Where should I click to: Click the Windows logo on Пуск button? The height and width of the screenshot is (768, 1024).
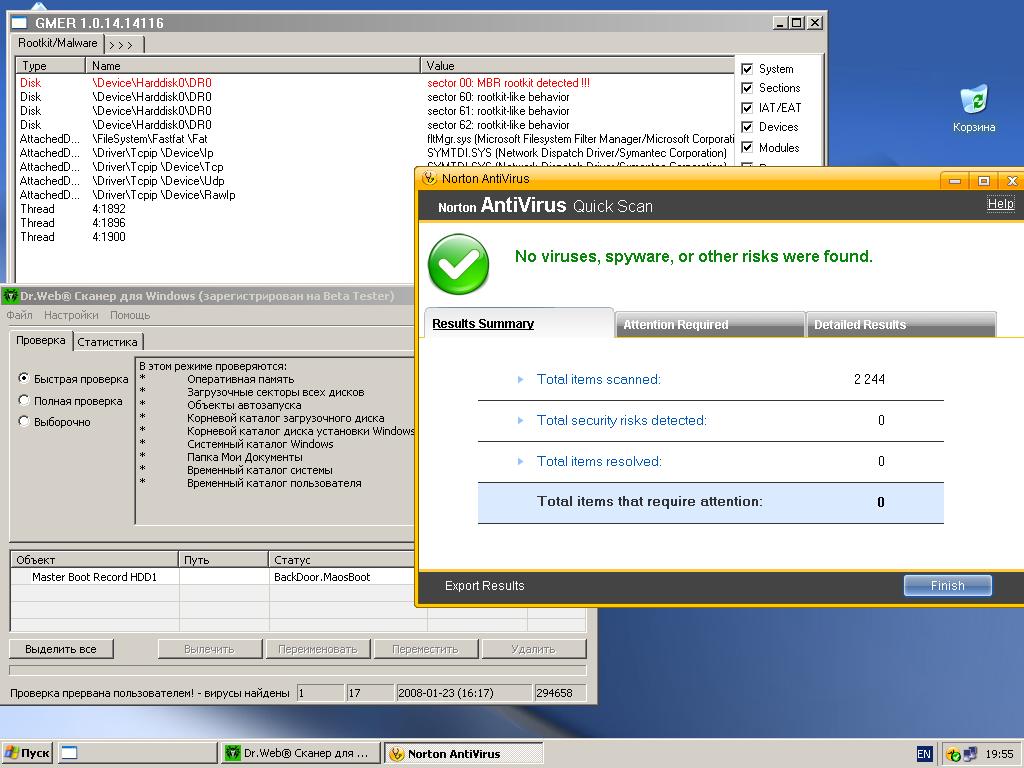click(10, 753)
